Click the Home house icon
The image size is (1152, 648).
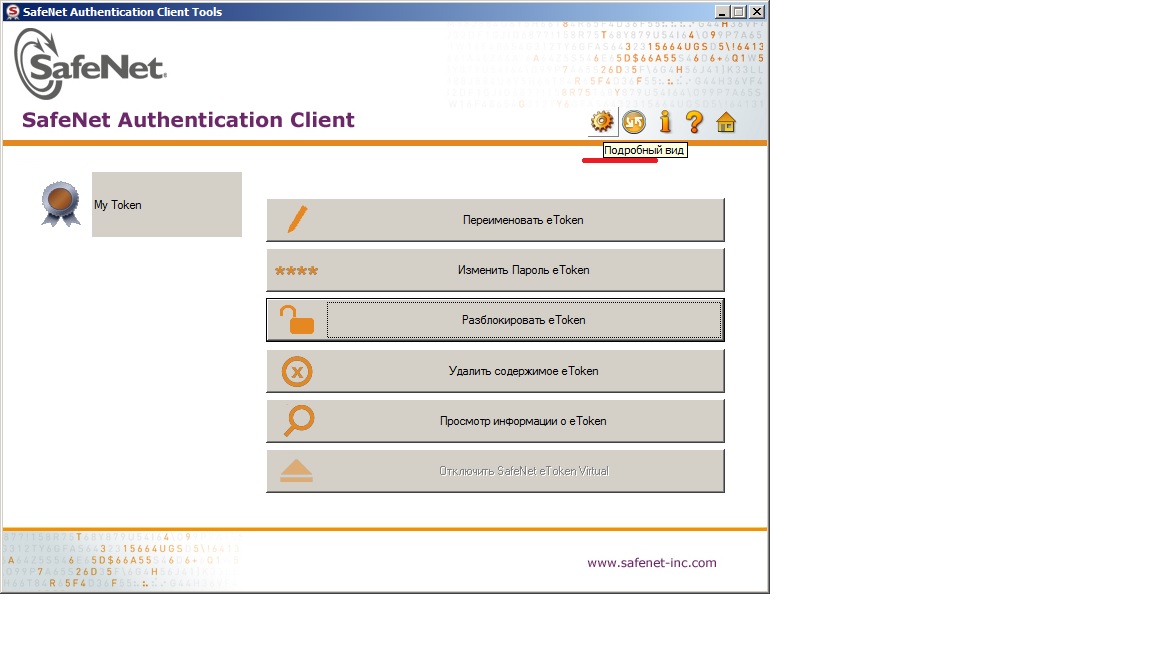point(726,122)
